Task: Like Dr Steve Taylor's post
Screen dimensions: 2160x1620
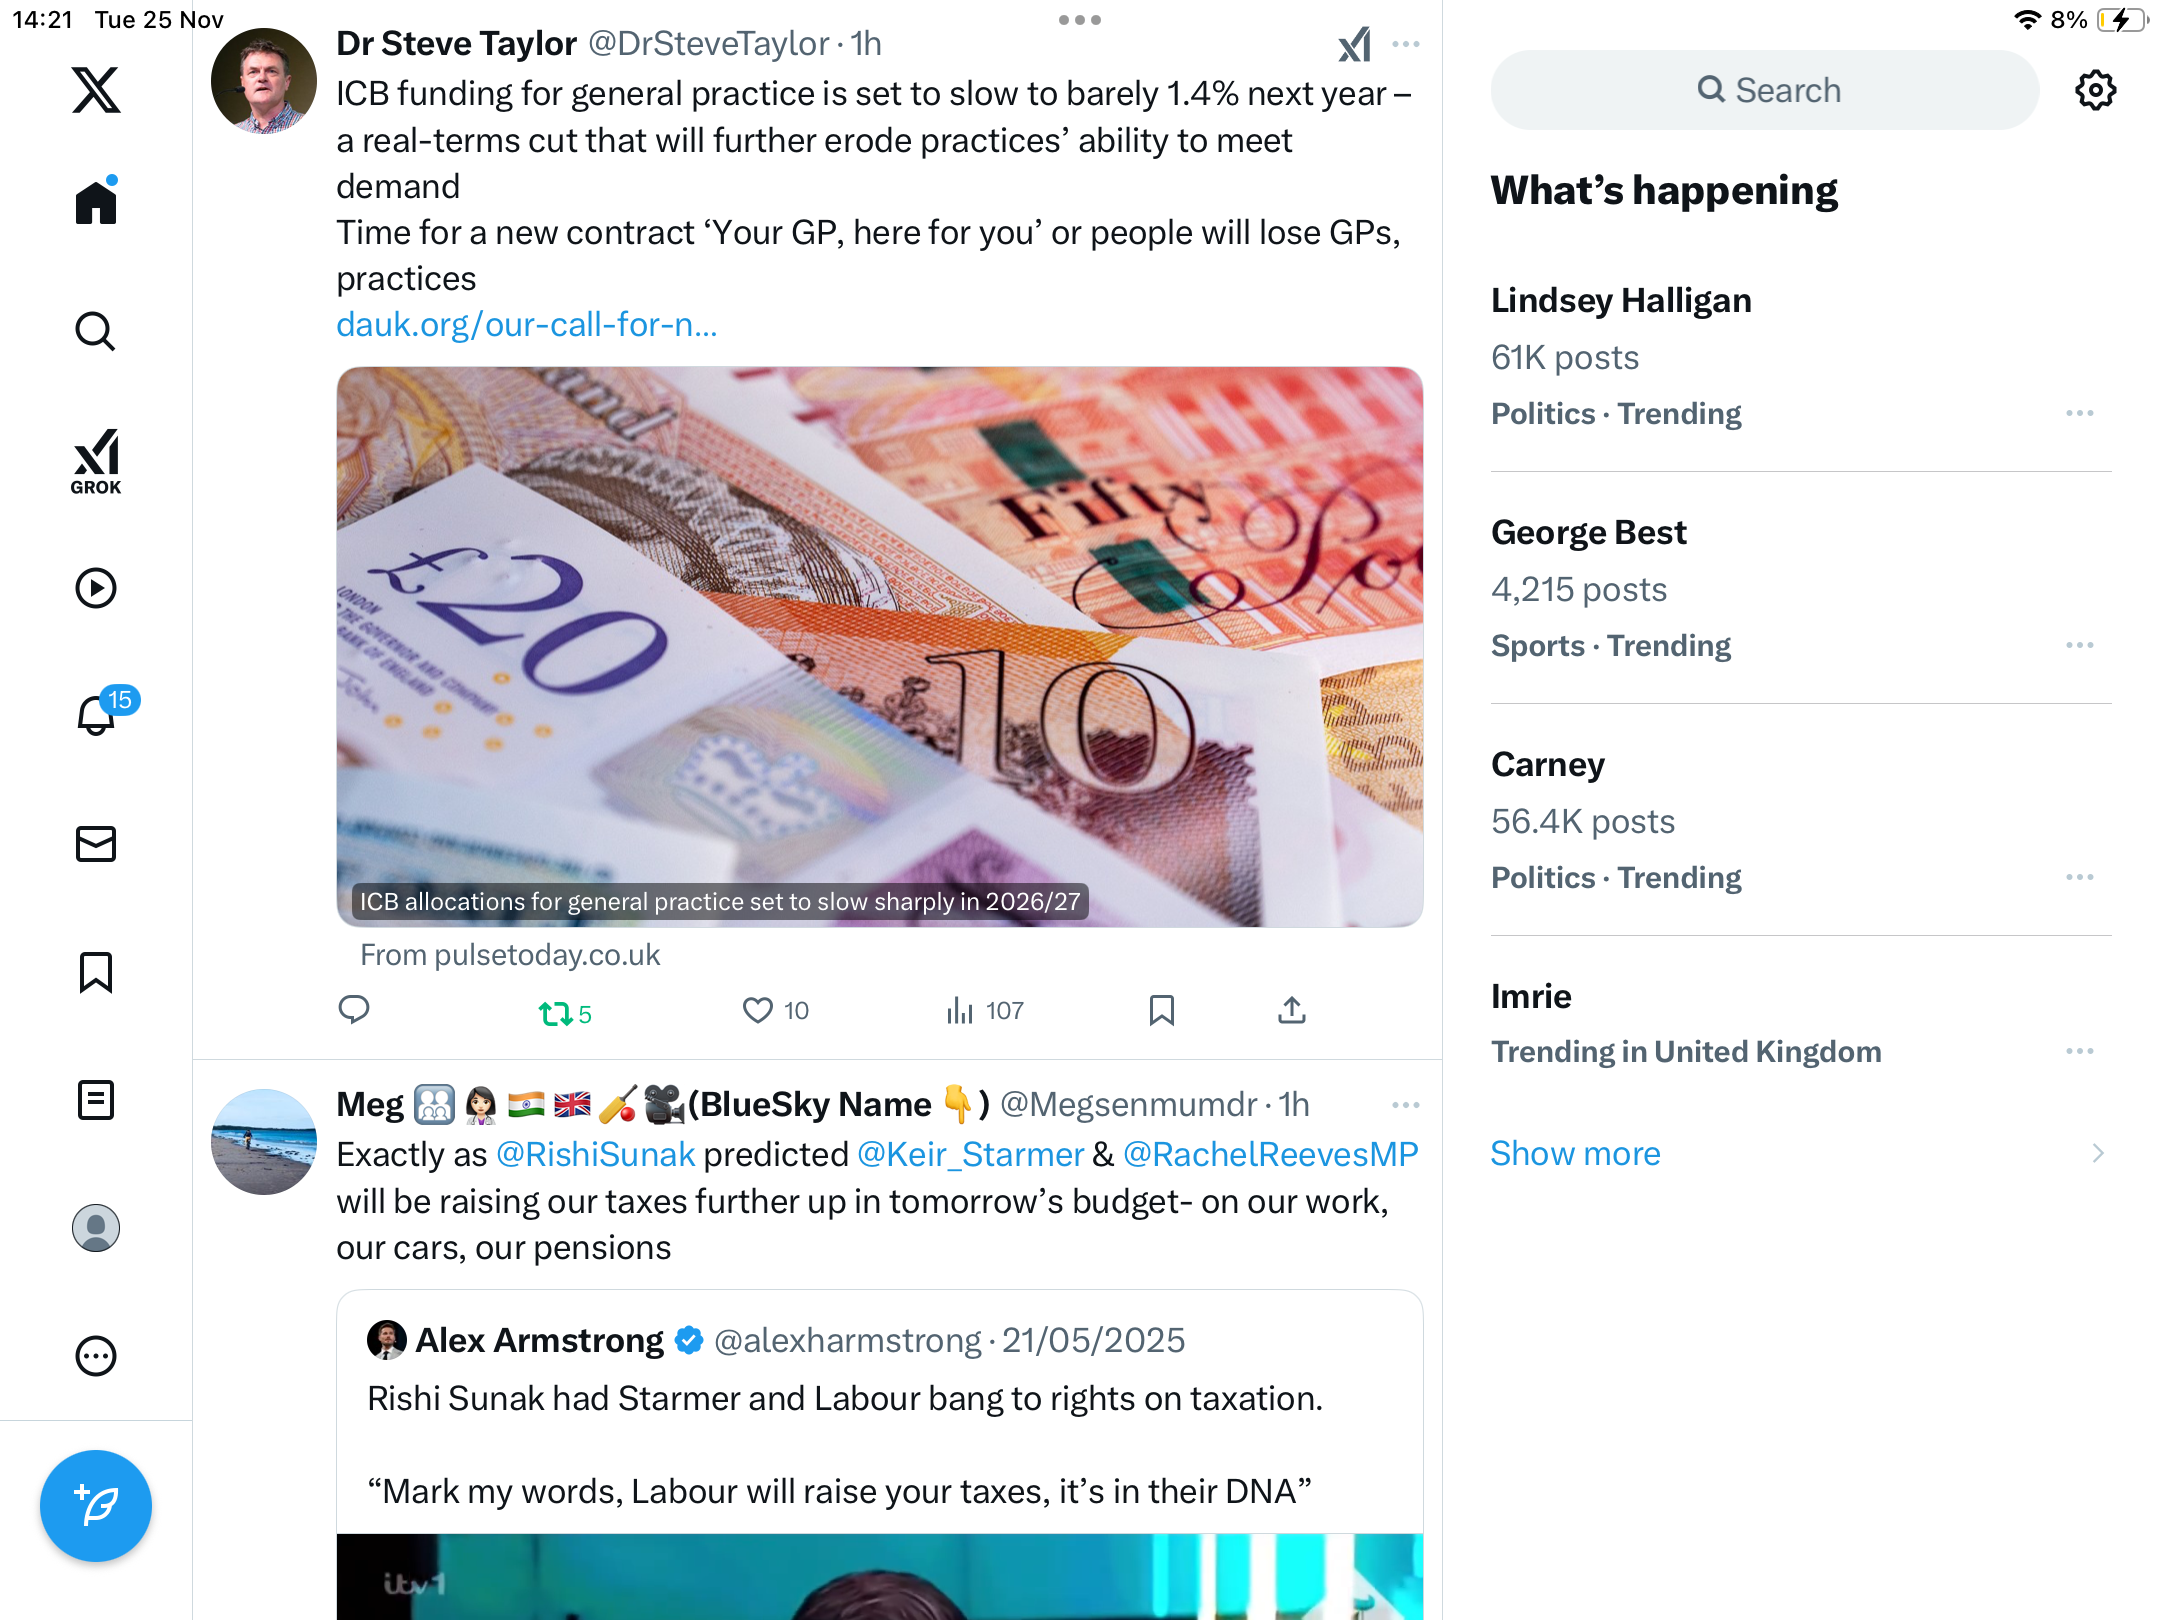Action: (775, 1011)
